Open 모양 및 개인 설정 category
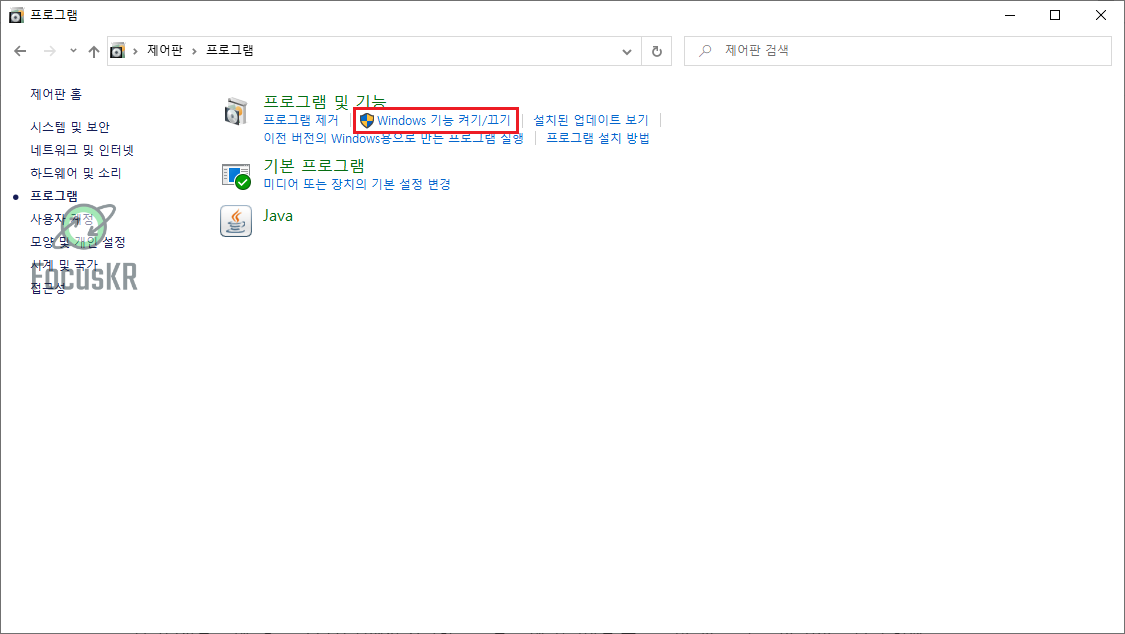The width and height of the screenshot is (1125, 634). click(x=78, y=242)
